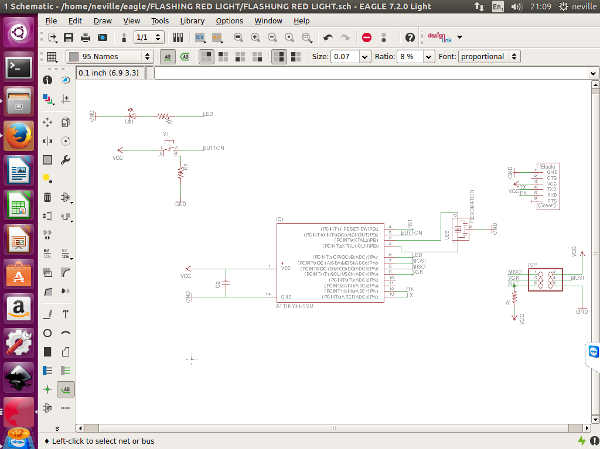Viewport: 600px width, 449px height.
Task: Select the Text tool in left palette
Action: (x=65, y=313)
